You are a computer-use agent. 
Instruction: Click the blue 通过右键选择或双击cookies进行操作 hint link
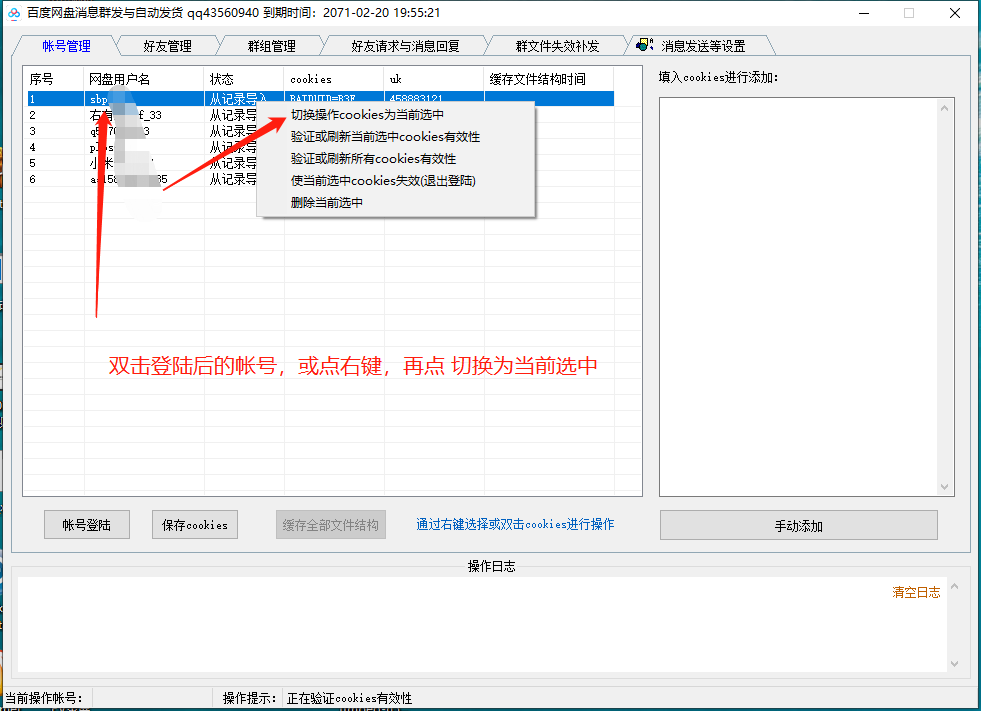(514, 524)
